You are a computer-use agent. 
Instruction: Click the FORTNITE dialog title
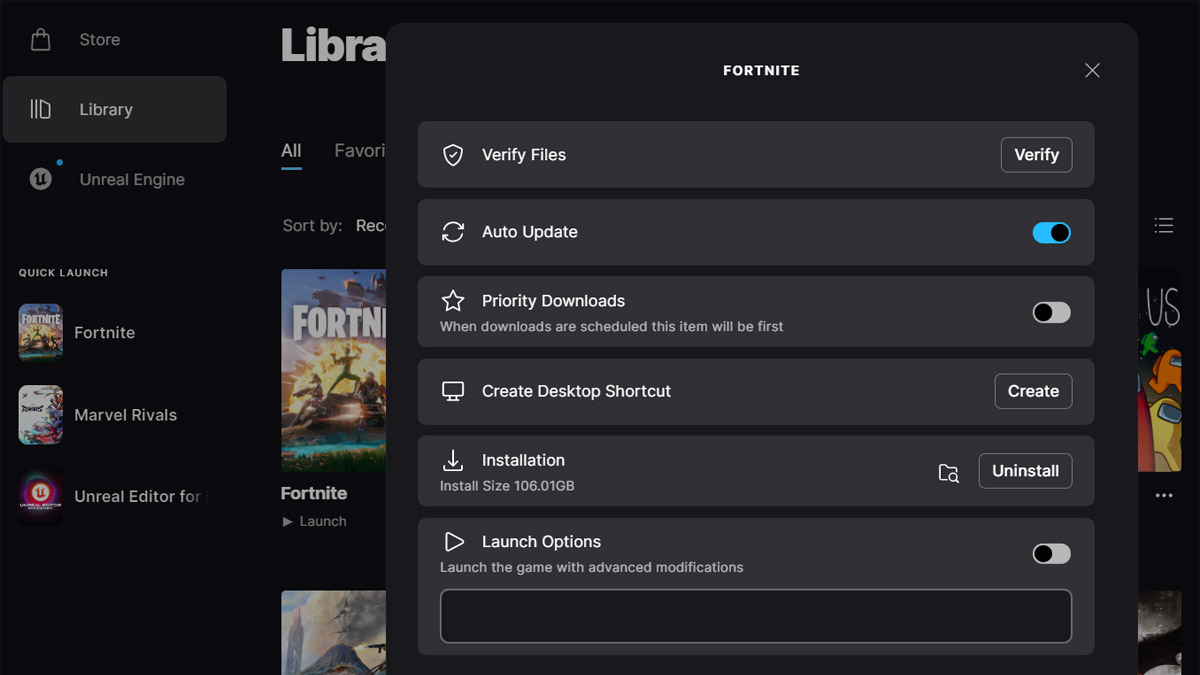pos(761,71)
